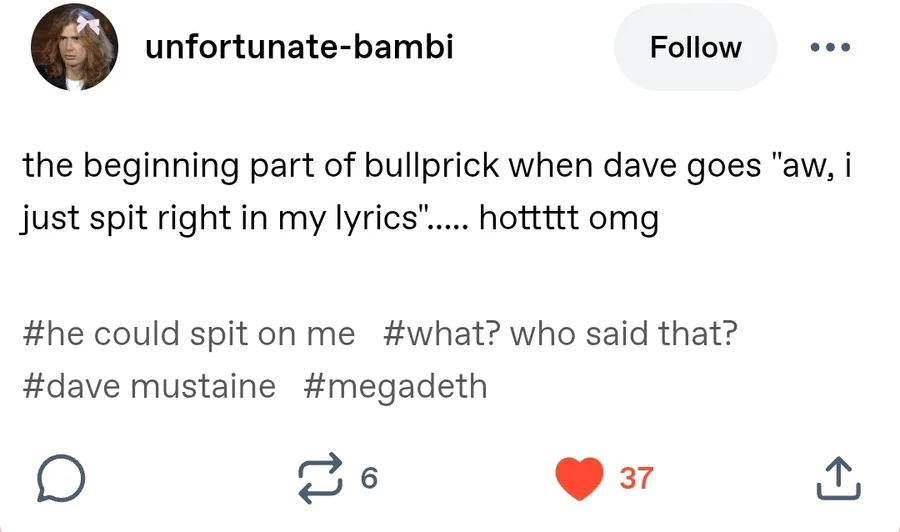Open the #he could spit on me tag
The height and width of the screenshot is (532, 900).
click(188, 334)
